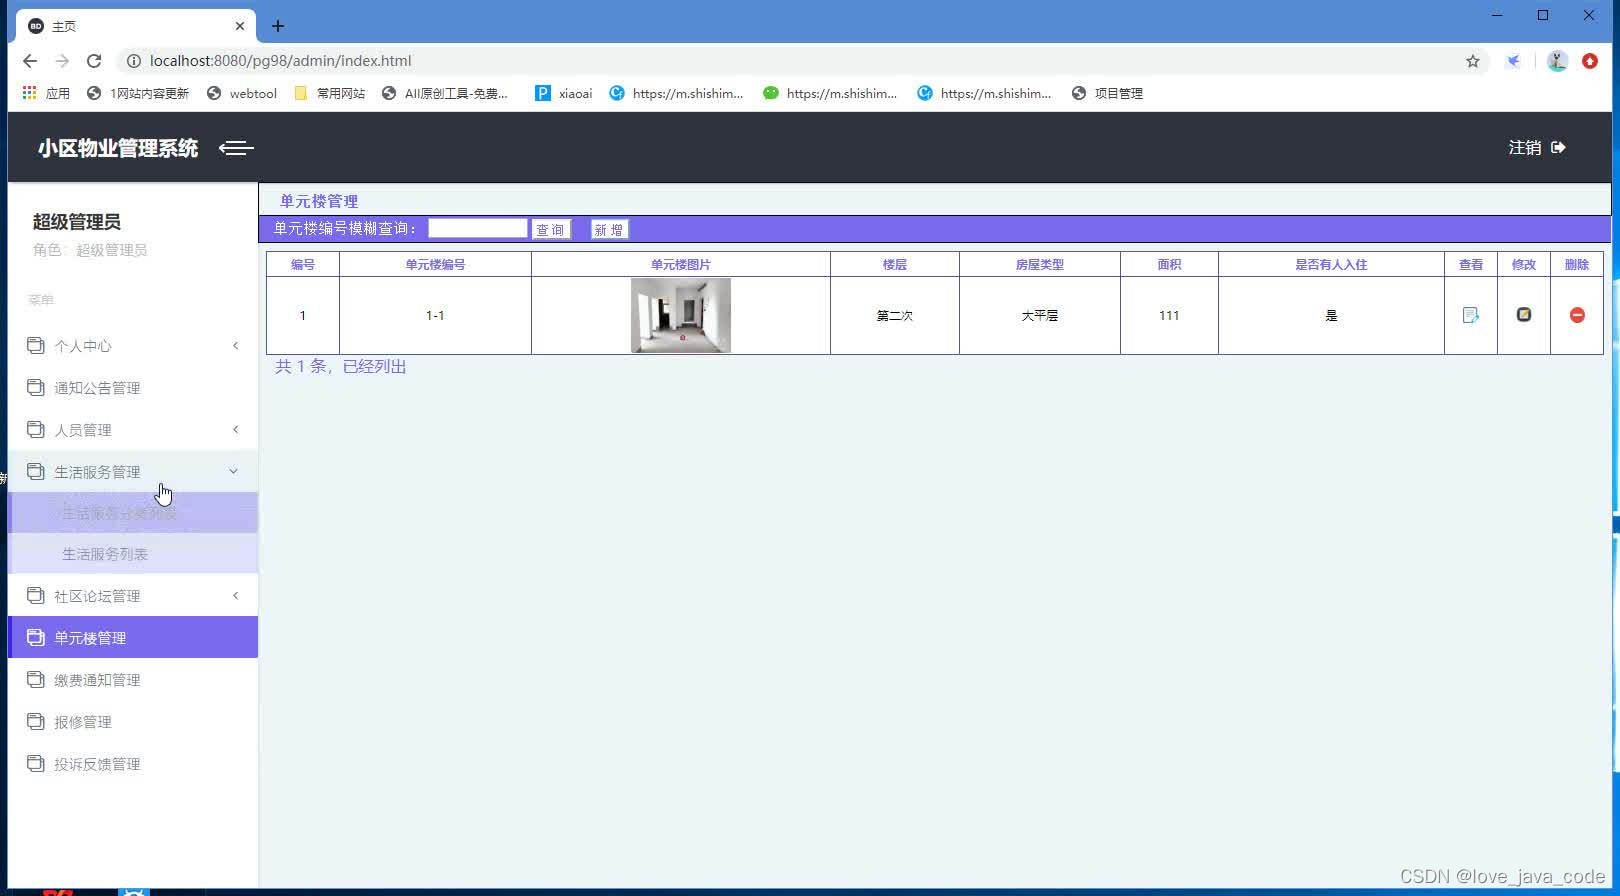Open the webtool bookmark

242,93
